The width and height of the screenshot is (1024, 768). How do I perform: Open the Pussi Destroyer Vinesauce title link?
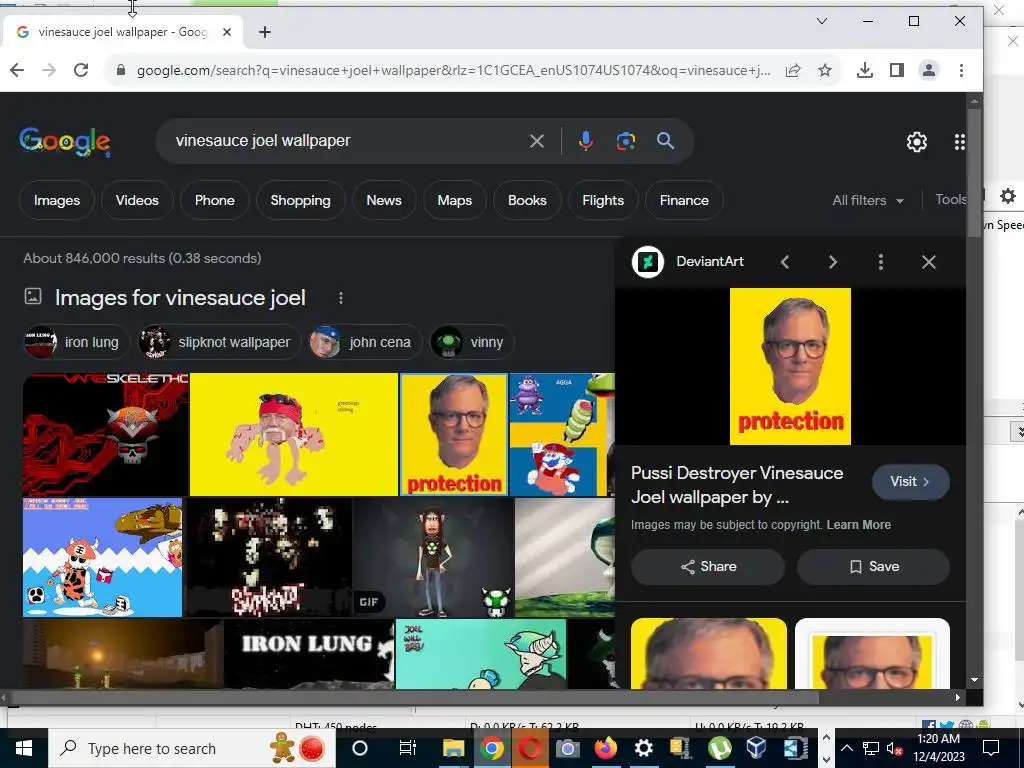[737, 485]
